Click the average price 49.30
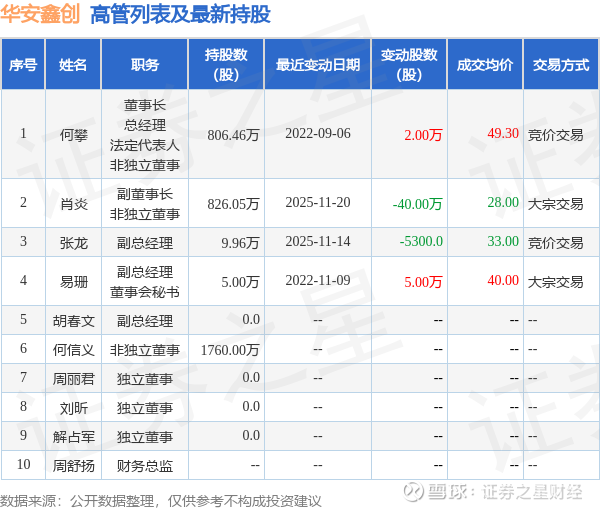 coord(503,133)
